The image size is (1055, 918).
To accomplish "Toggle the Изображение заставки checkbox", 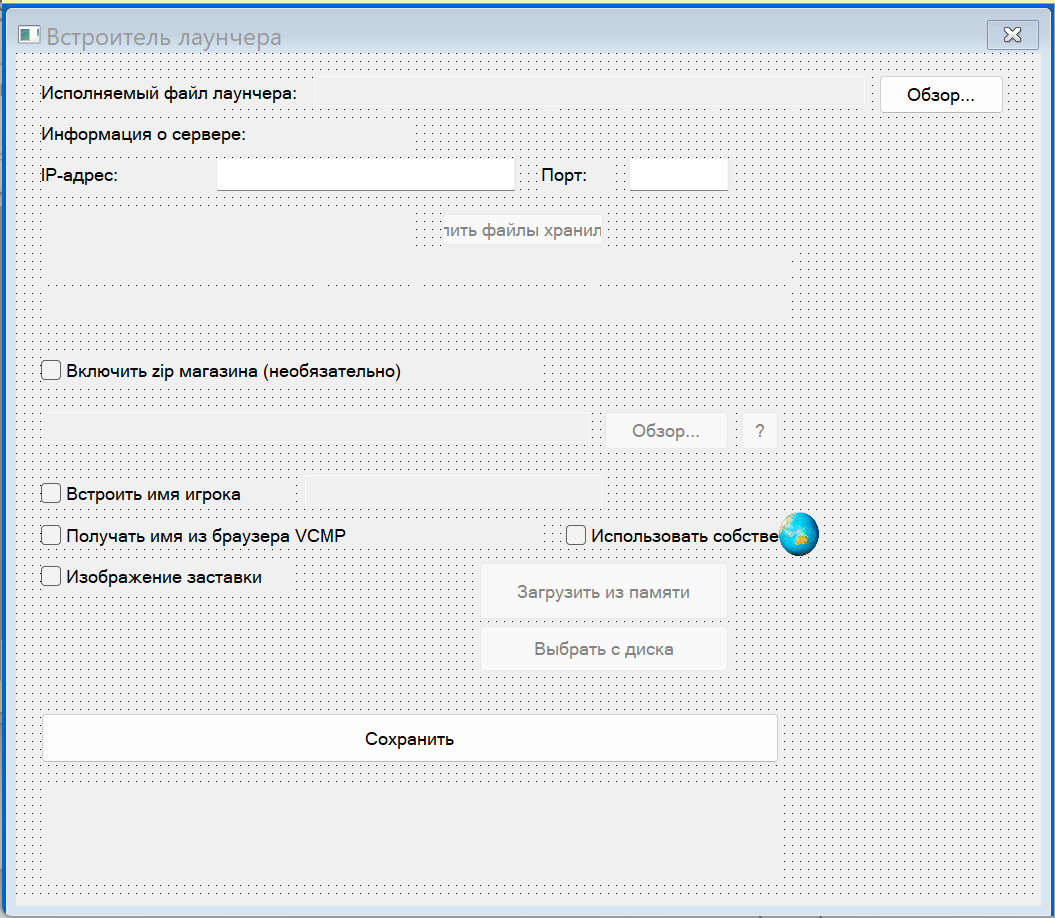I will [50, 575].
